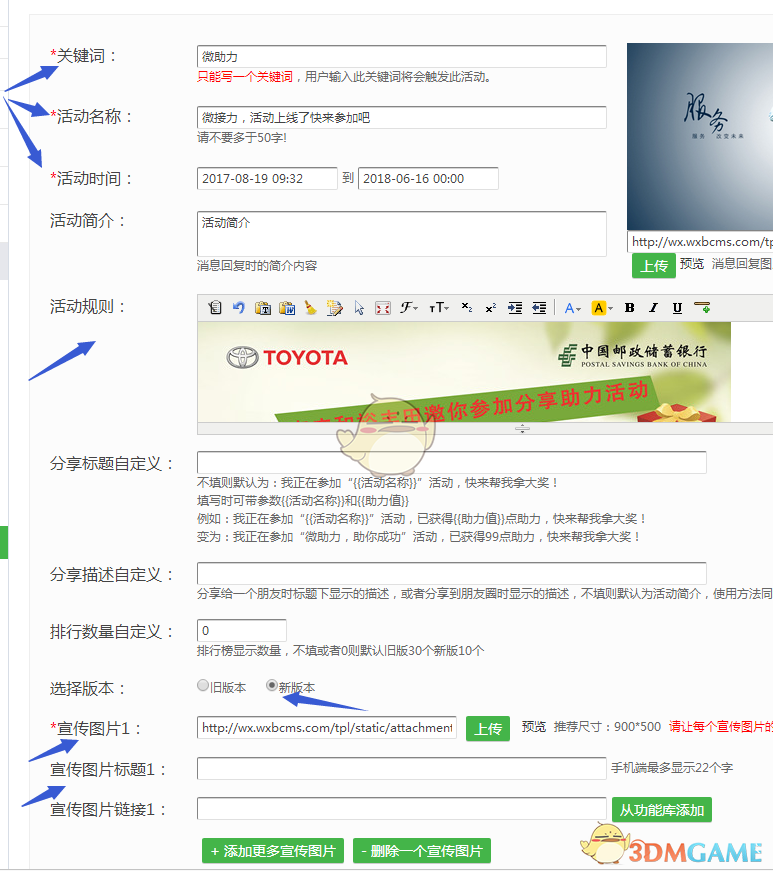Apply superscript formatting
The image size is (773, 871).
point(490,308)
